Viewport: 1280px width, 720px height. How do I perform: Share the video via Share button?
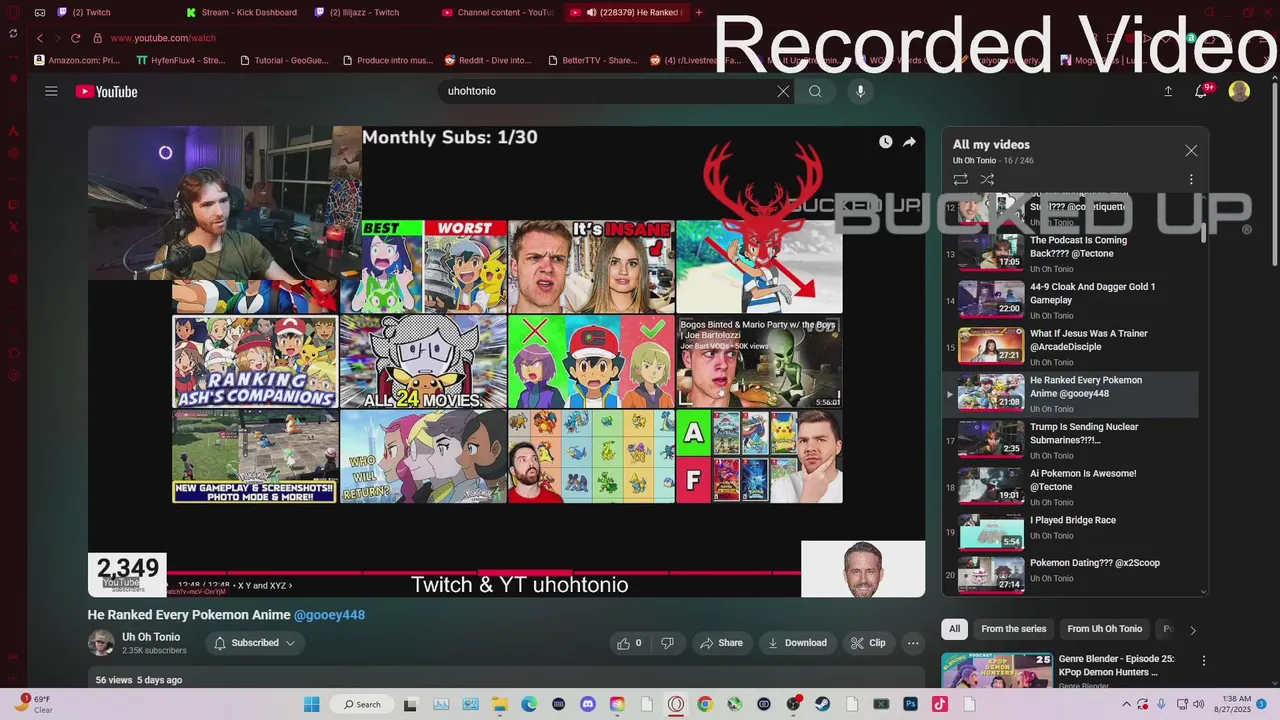tap(721, 643)
